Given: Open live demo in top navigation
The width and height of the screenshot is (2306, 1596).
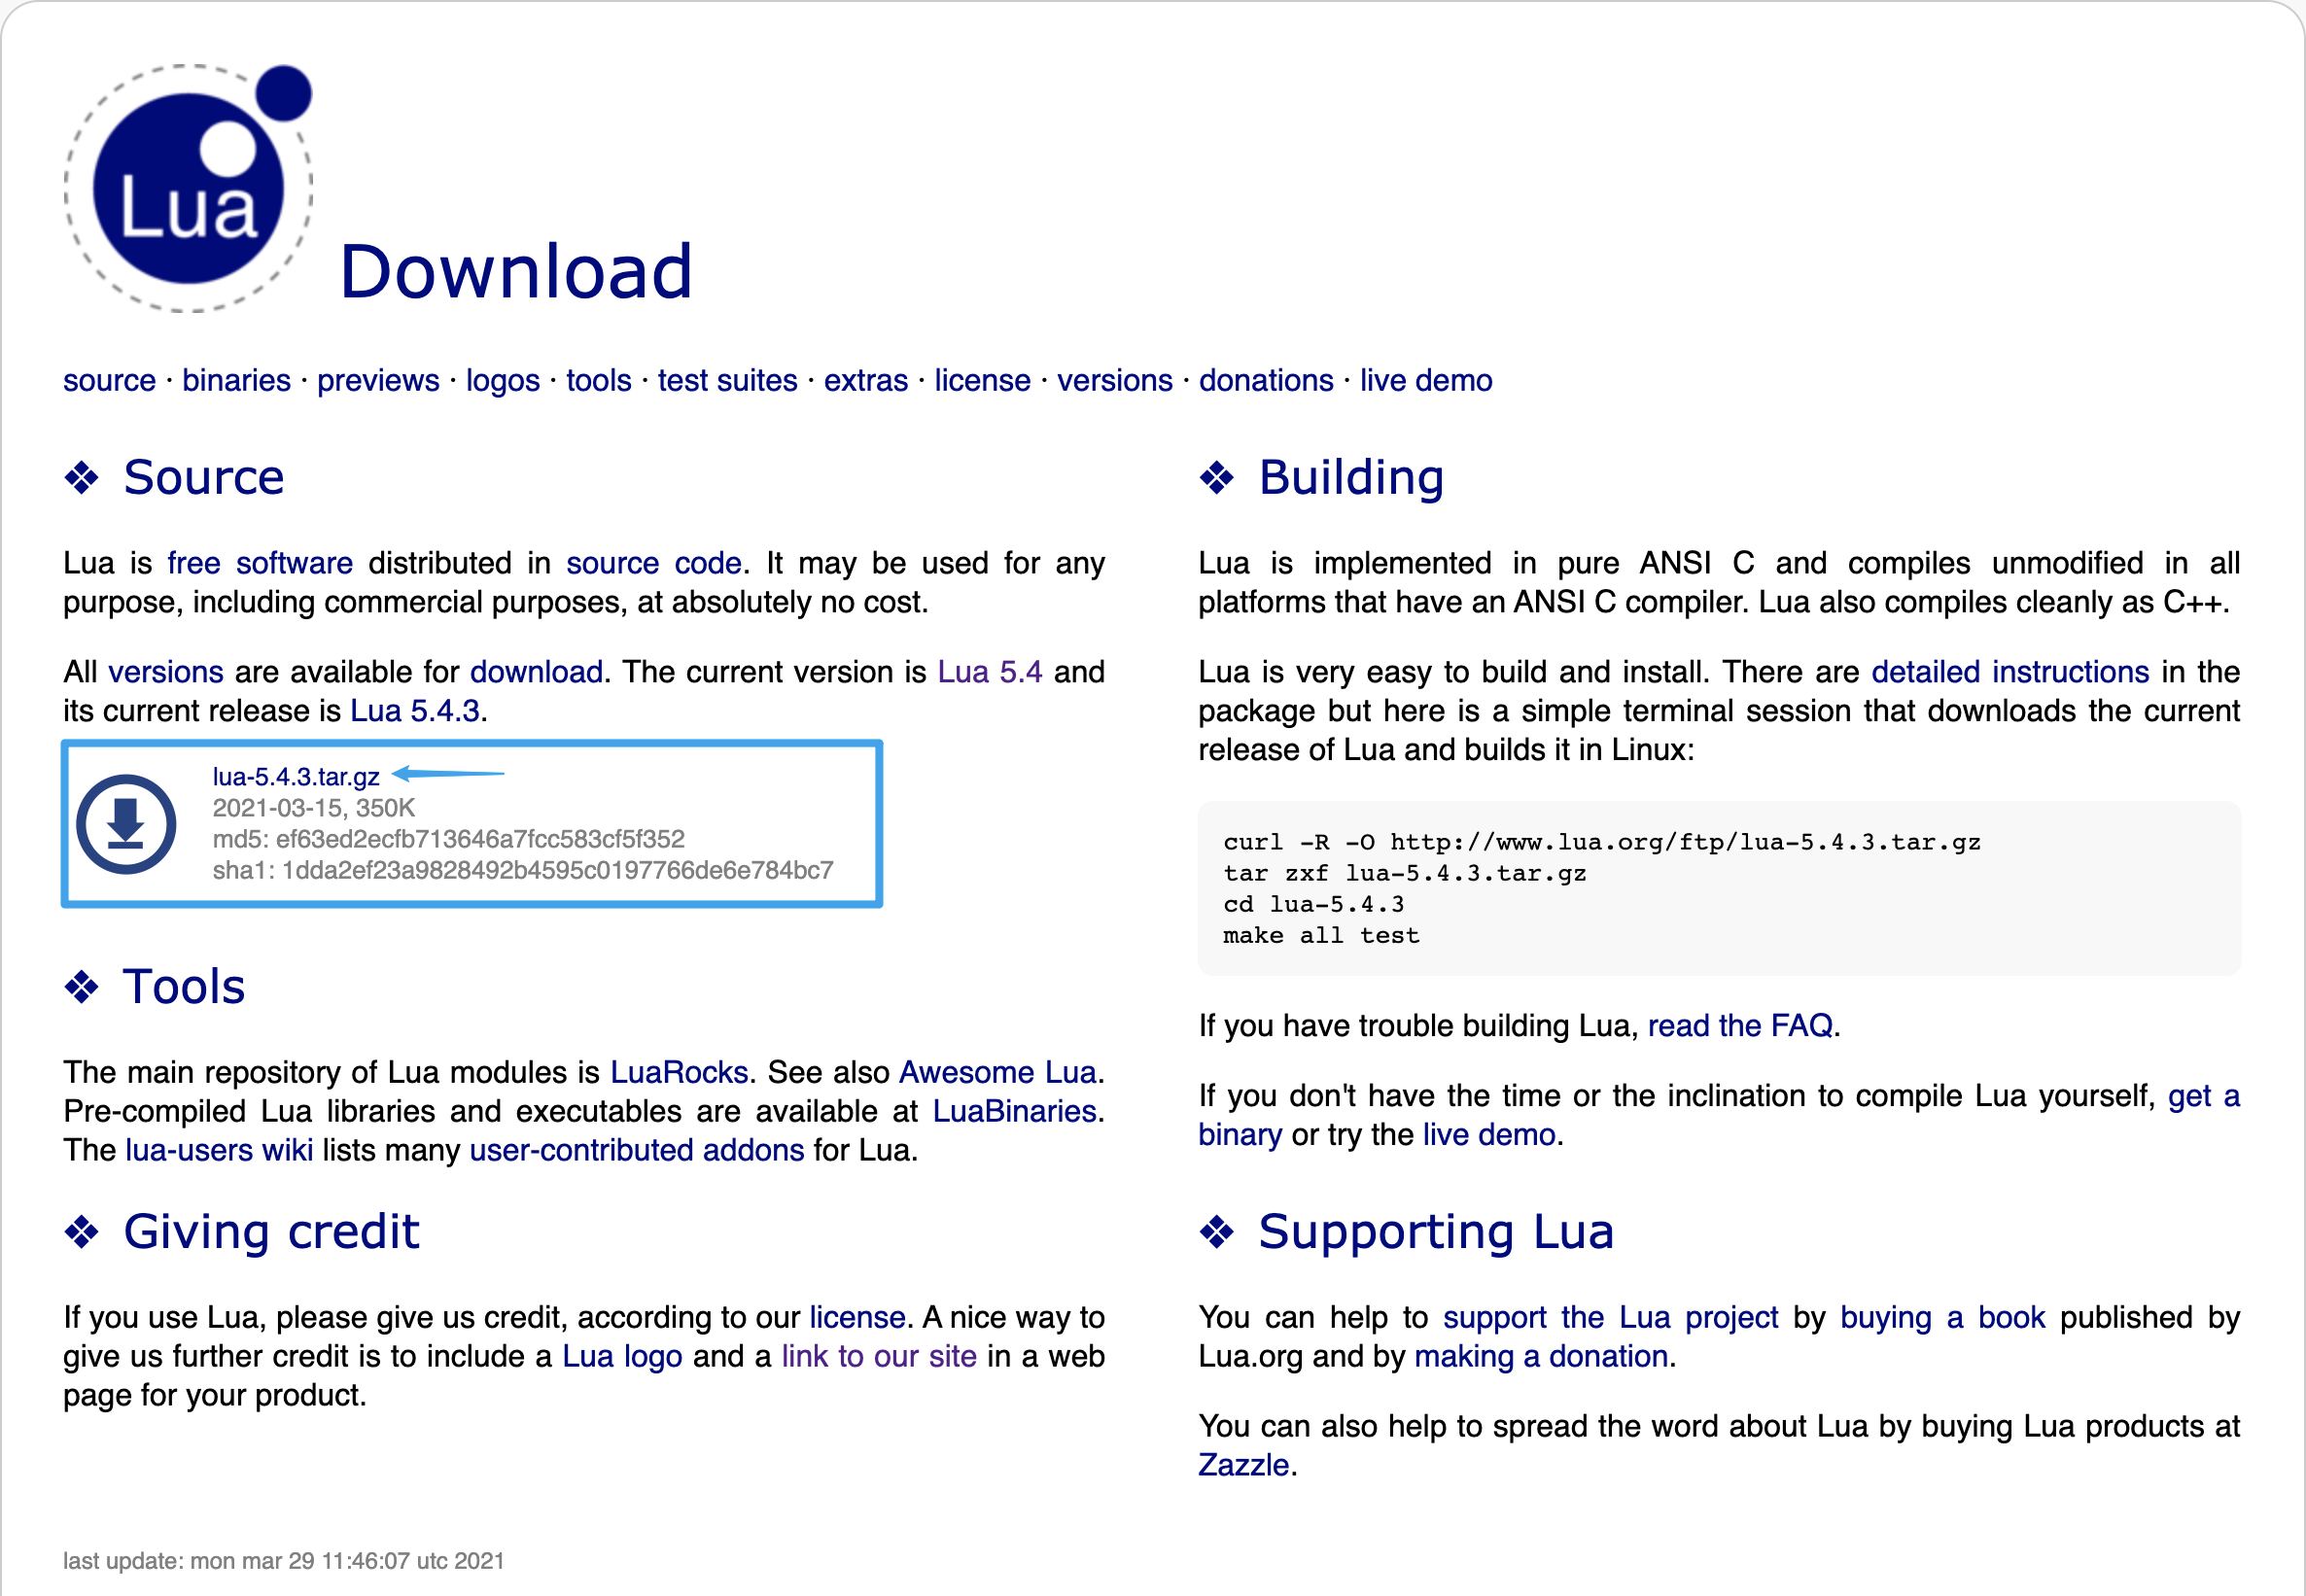Looking at the screenshot, I should point(1425,381).
